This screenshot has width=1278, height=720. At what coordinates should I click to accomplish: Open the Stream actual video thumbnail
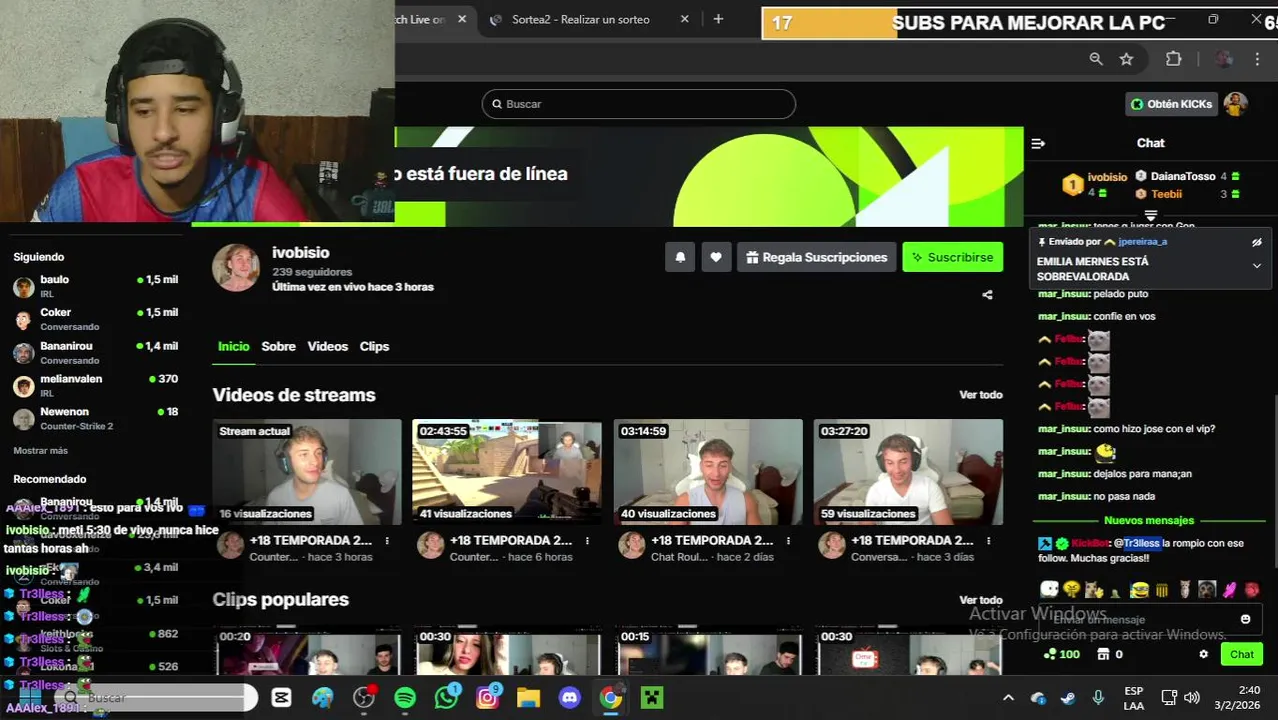coord(307,472)
